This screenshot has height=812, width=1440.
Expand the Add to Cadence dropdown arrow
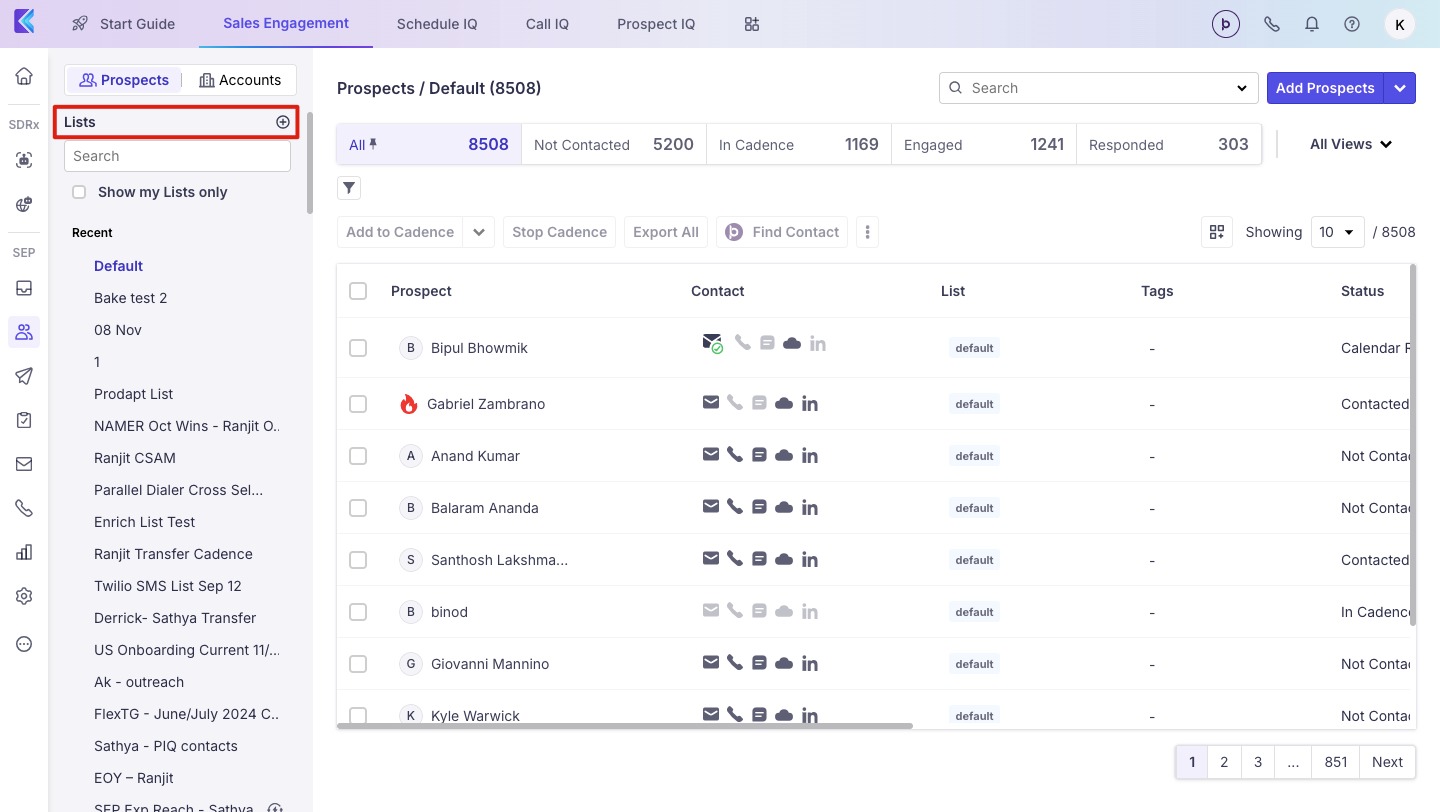coord(479,232)
